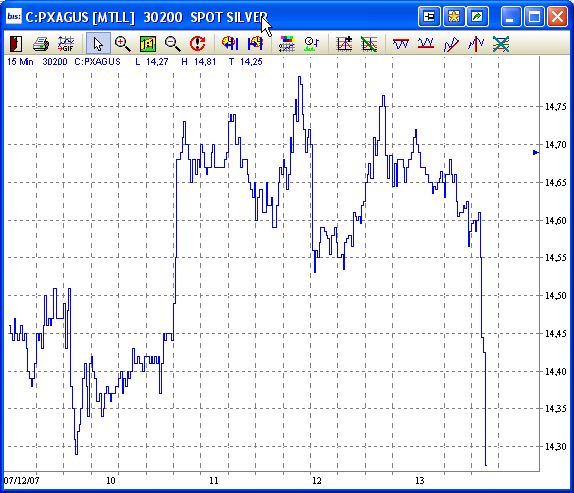This screenshot has height=493, width=574.
Task: Click the exit door icon
Action: pos(16,44)
